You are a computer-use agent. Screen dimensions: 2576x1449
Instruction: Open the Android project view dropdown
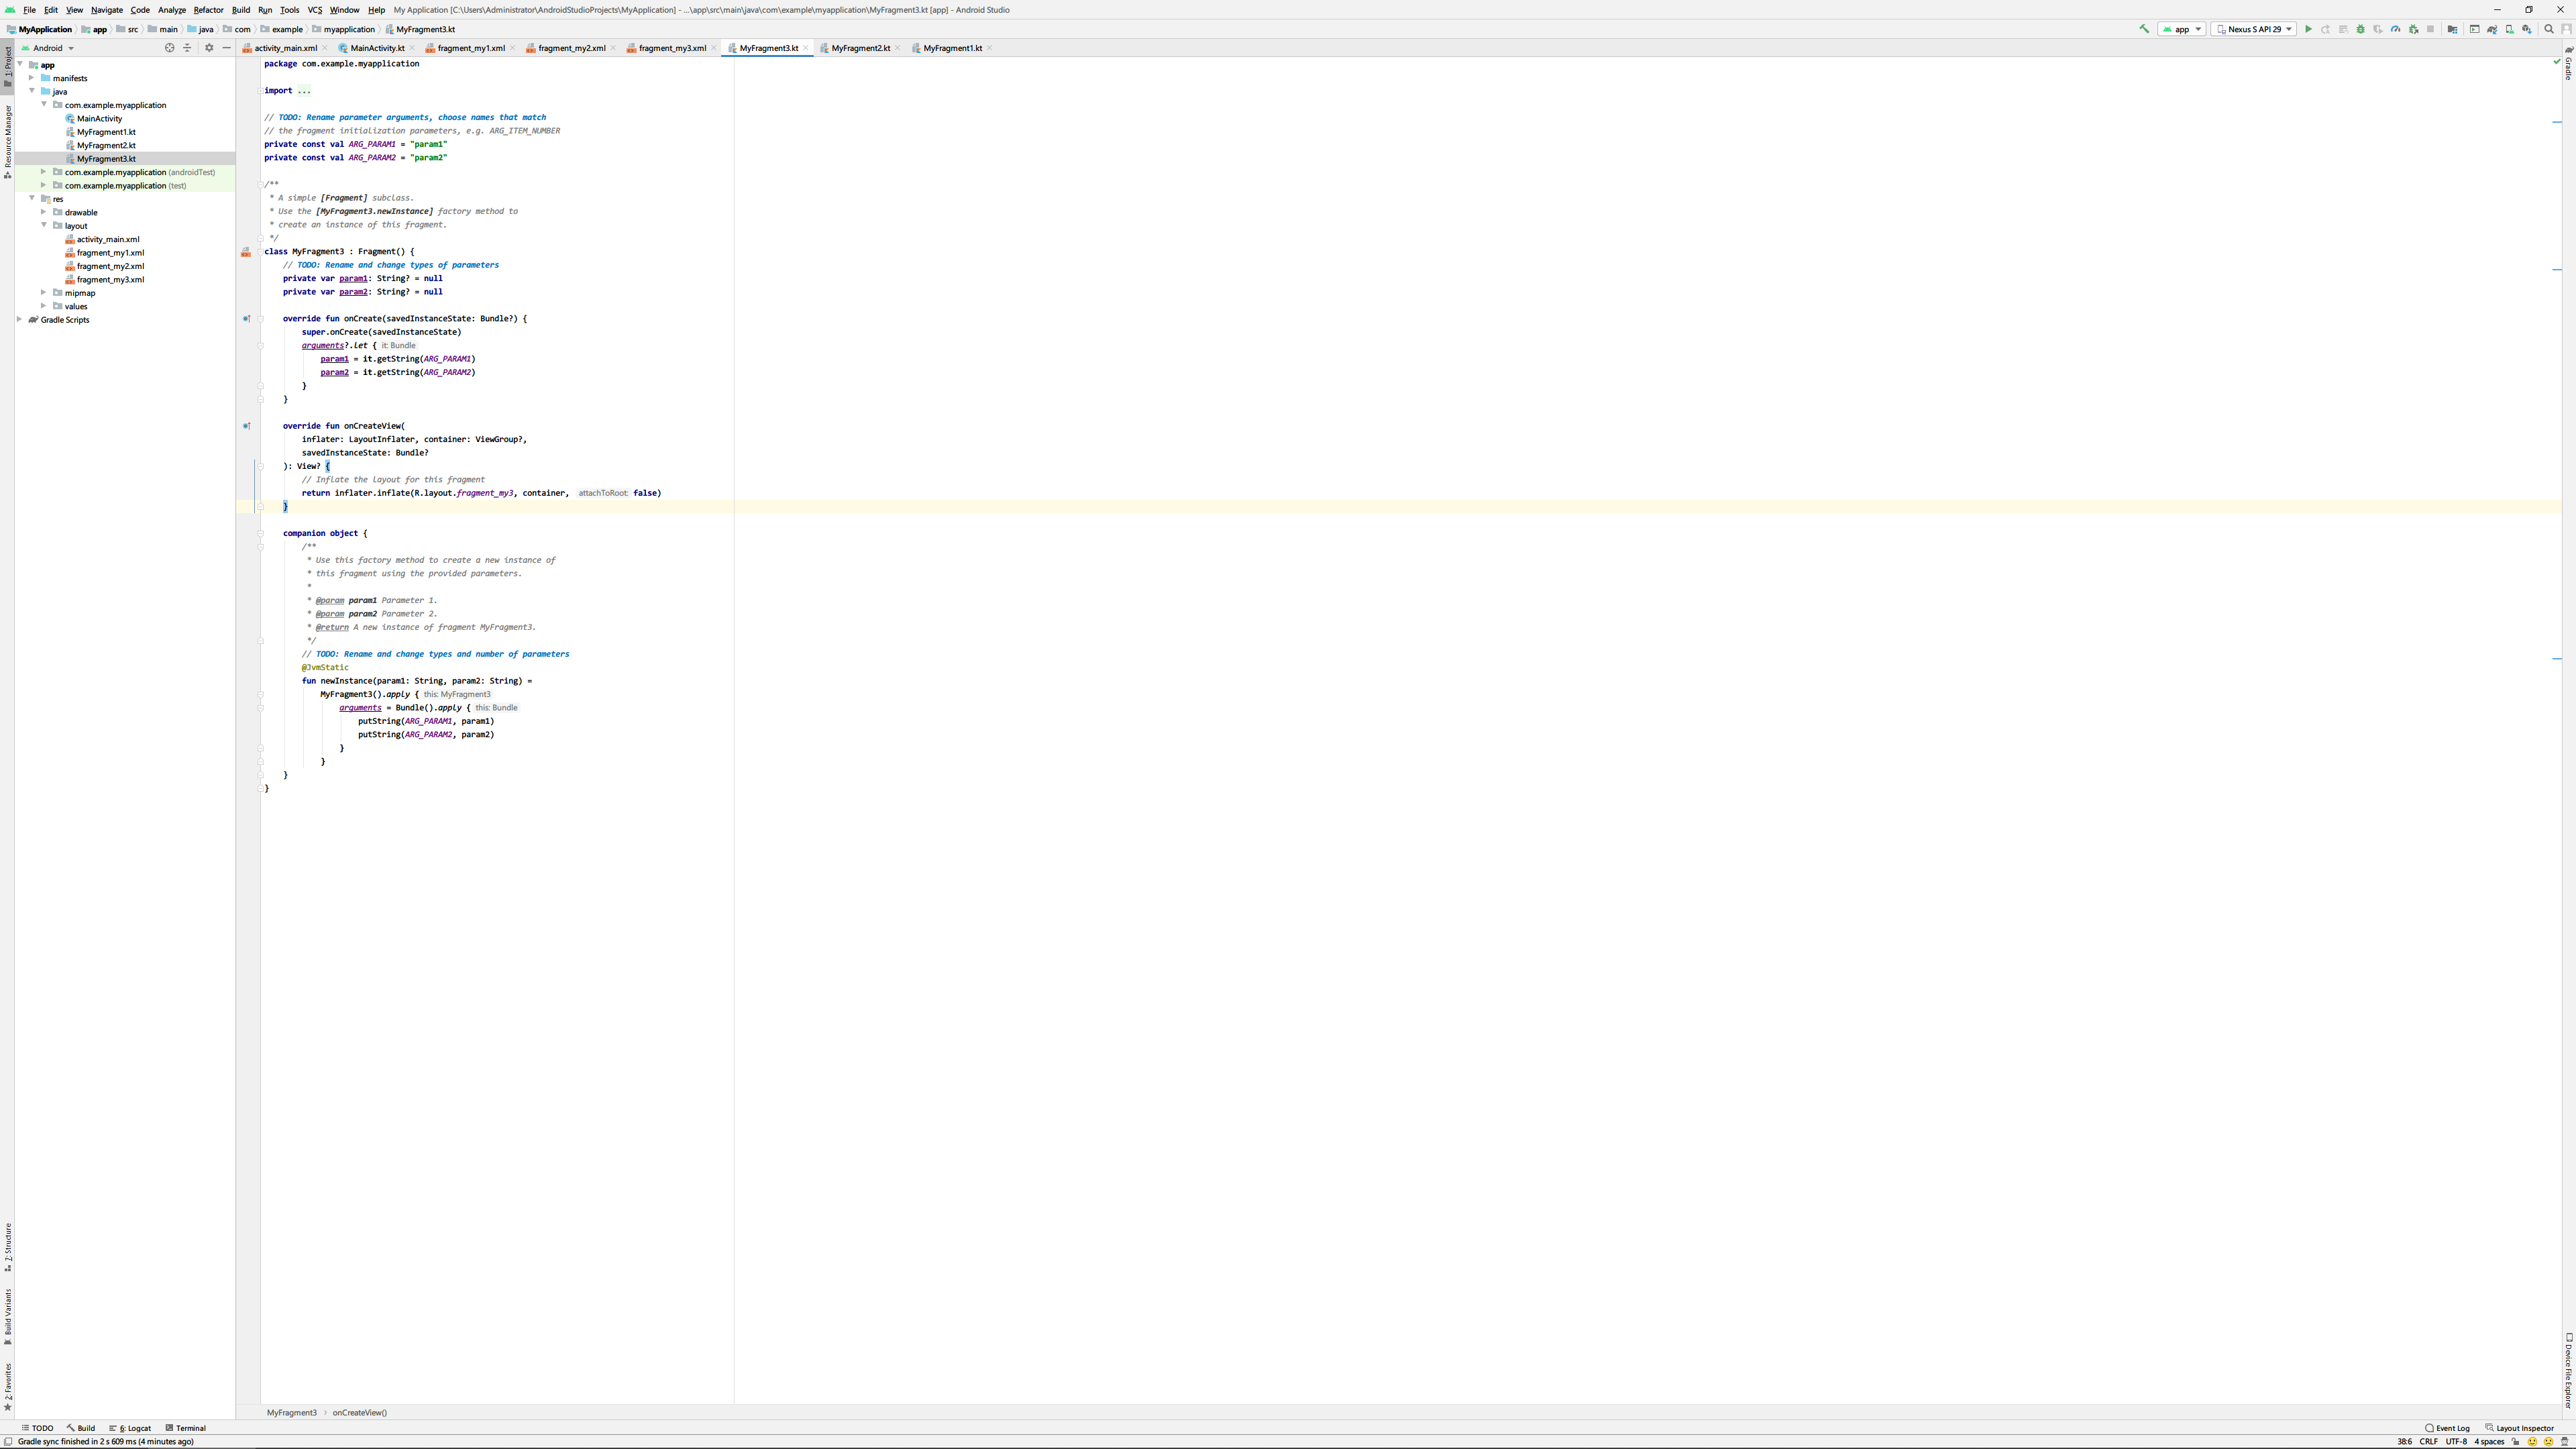pyautogui.click(x=48, y=48)
